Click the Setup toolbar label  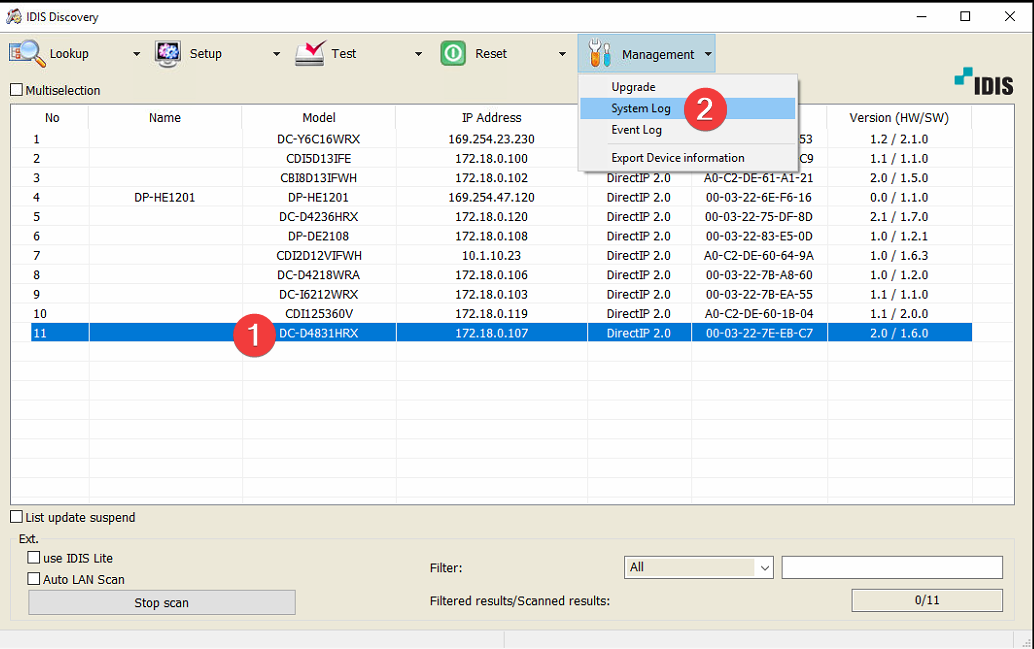pos(206,54)
